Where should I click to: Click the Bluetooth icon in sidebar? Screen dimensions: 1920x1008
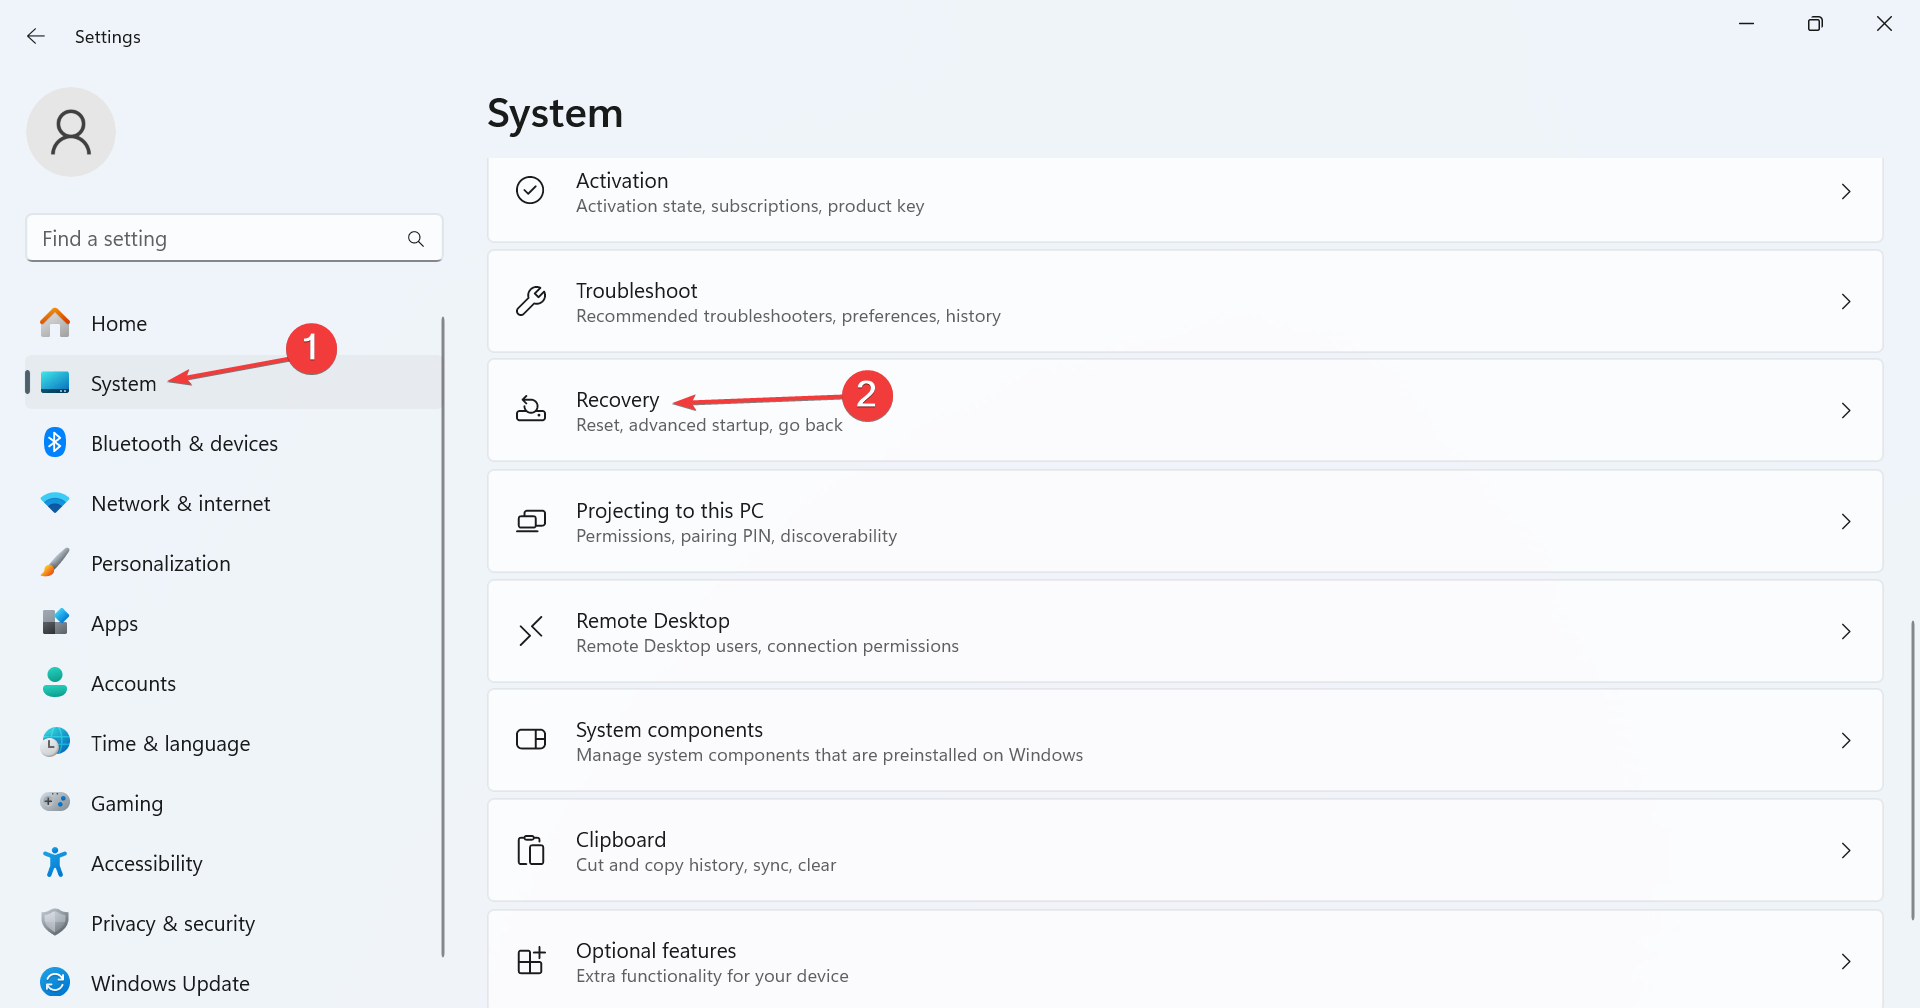[55, 443]
